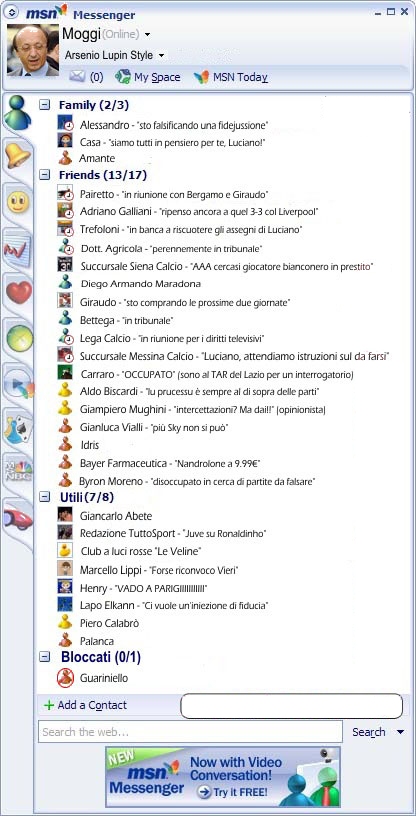
Task: Click Adriano Galliani's avatar icon
Action: (65, 211)
